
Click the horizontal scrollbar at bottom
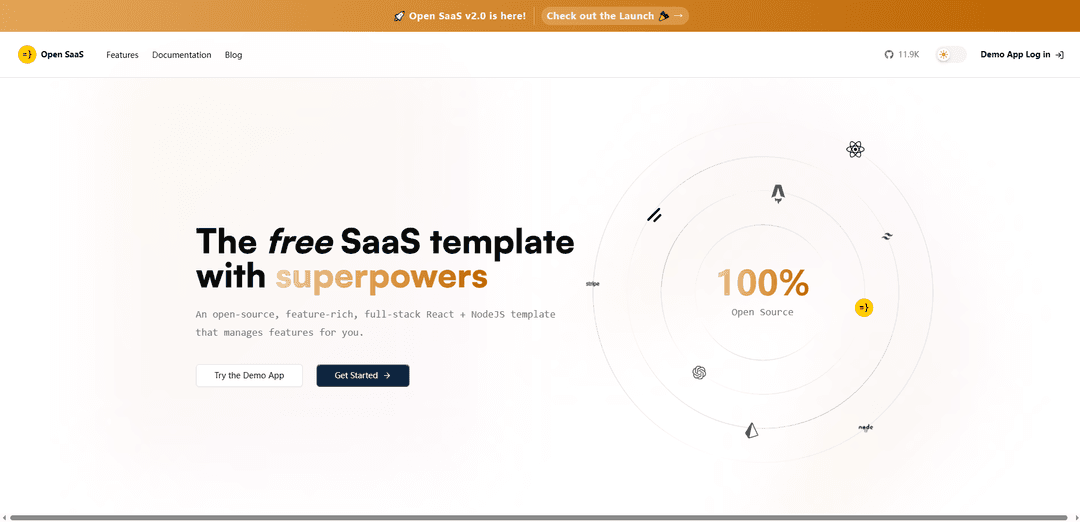[x=539, y=517]
